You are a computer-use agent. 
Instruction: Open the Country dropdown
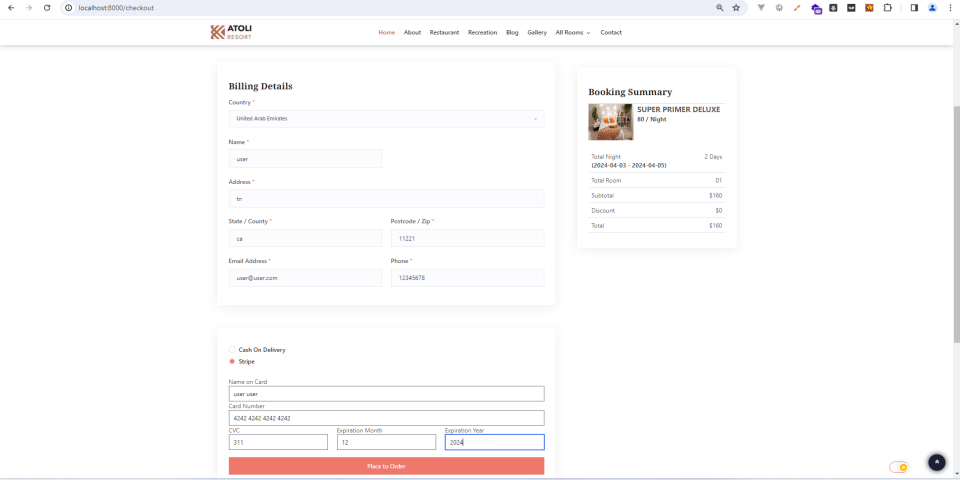click(386, 119)
